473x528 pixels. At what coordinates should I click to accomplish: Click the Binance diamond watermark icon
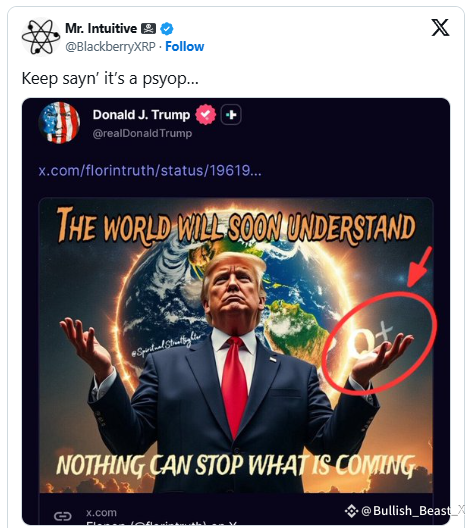351,511
